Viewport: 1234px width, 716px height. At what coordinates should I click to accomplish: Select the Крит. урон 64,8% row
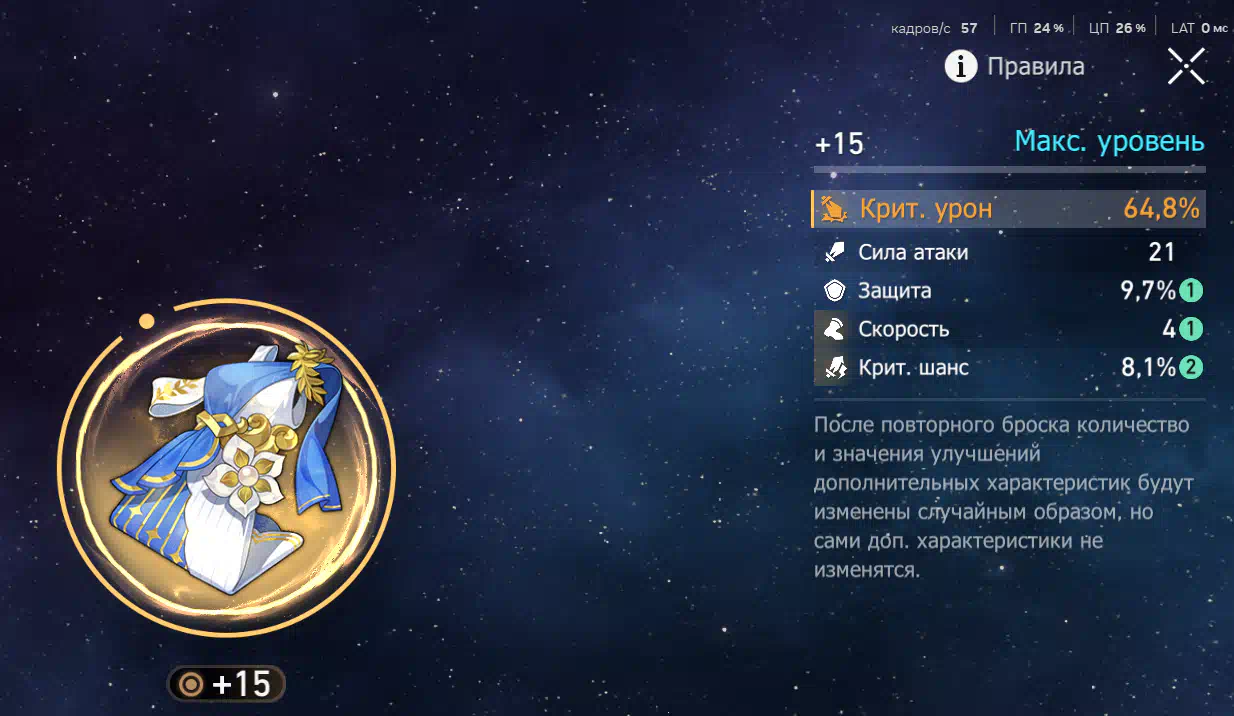[1008, 209]
